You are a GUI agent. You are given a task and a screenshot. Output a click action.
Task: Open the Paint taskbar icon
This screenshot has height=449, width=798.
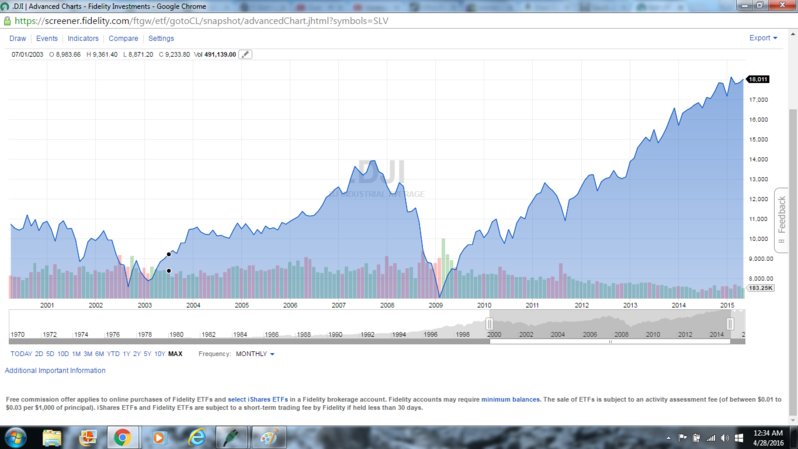[x=269, y=438]
